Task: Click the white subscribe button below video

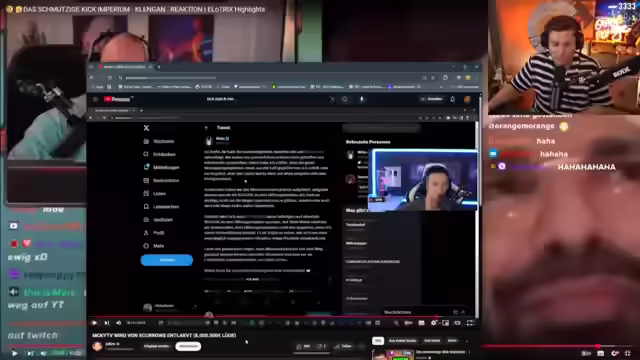Action: point(188,346)
